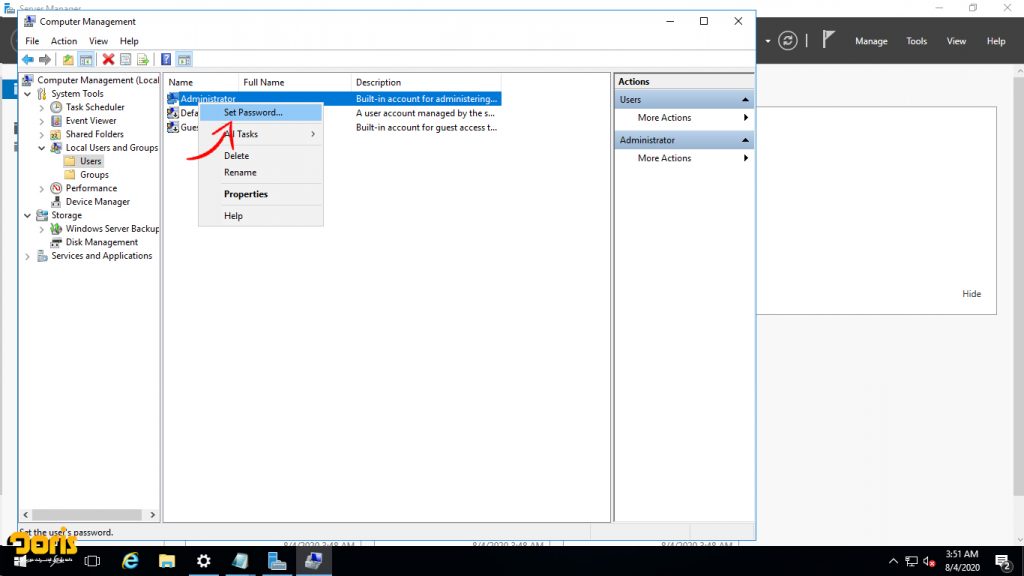Expand Shared Folders chevron
The image size is (1024, 576).
[x=42, y=135]
